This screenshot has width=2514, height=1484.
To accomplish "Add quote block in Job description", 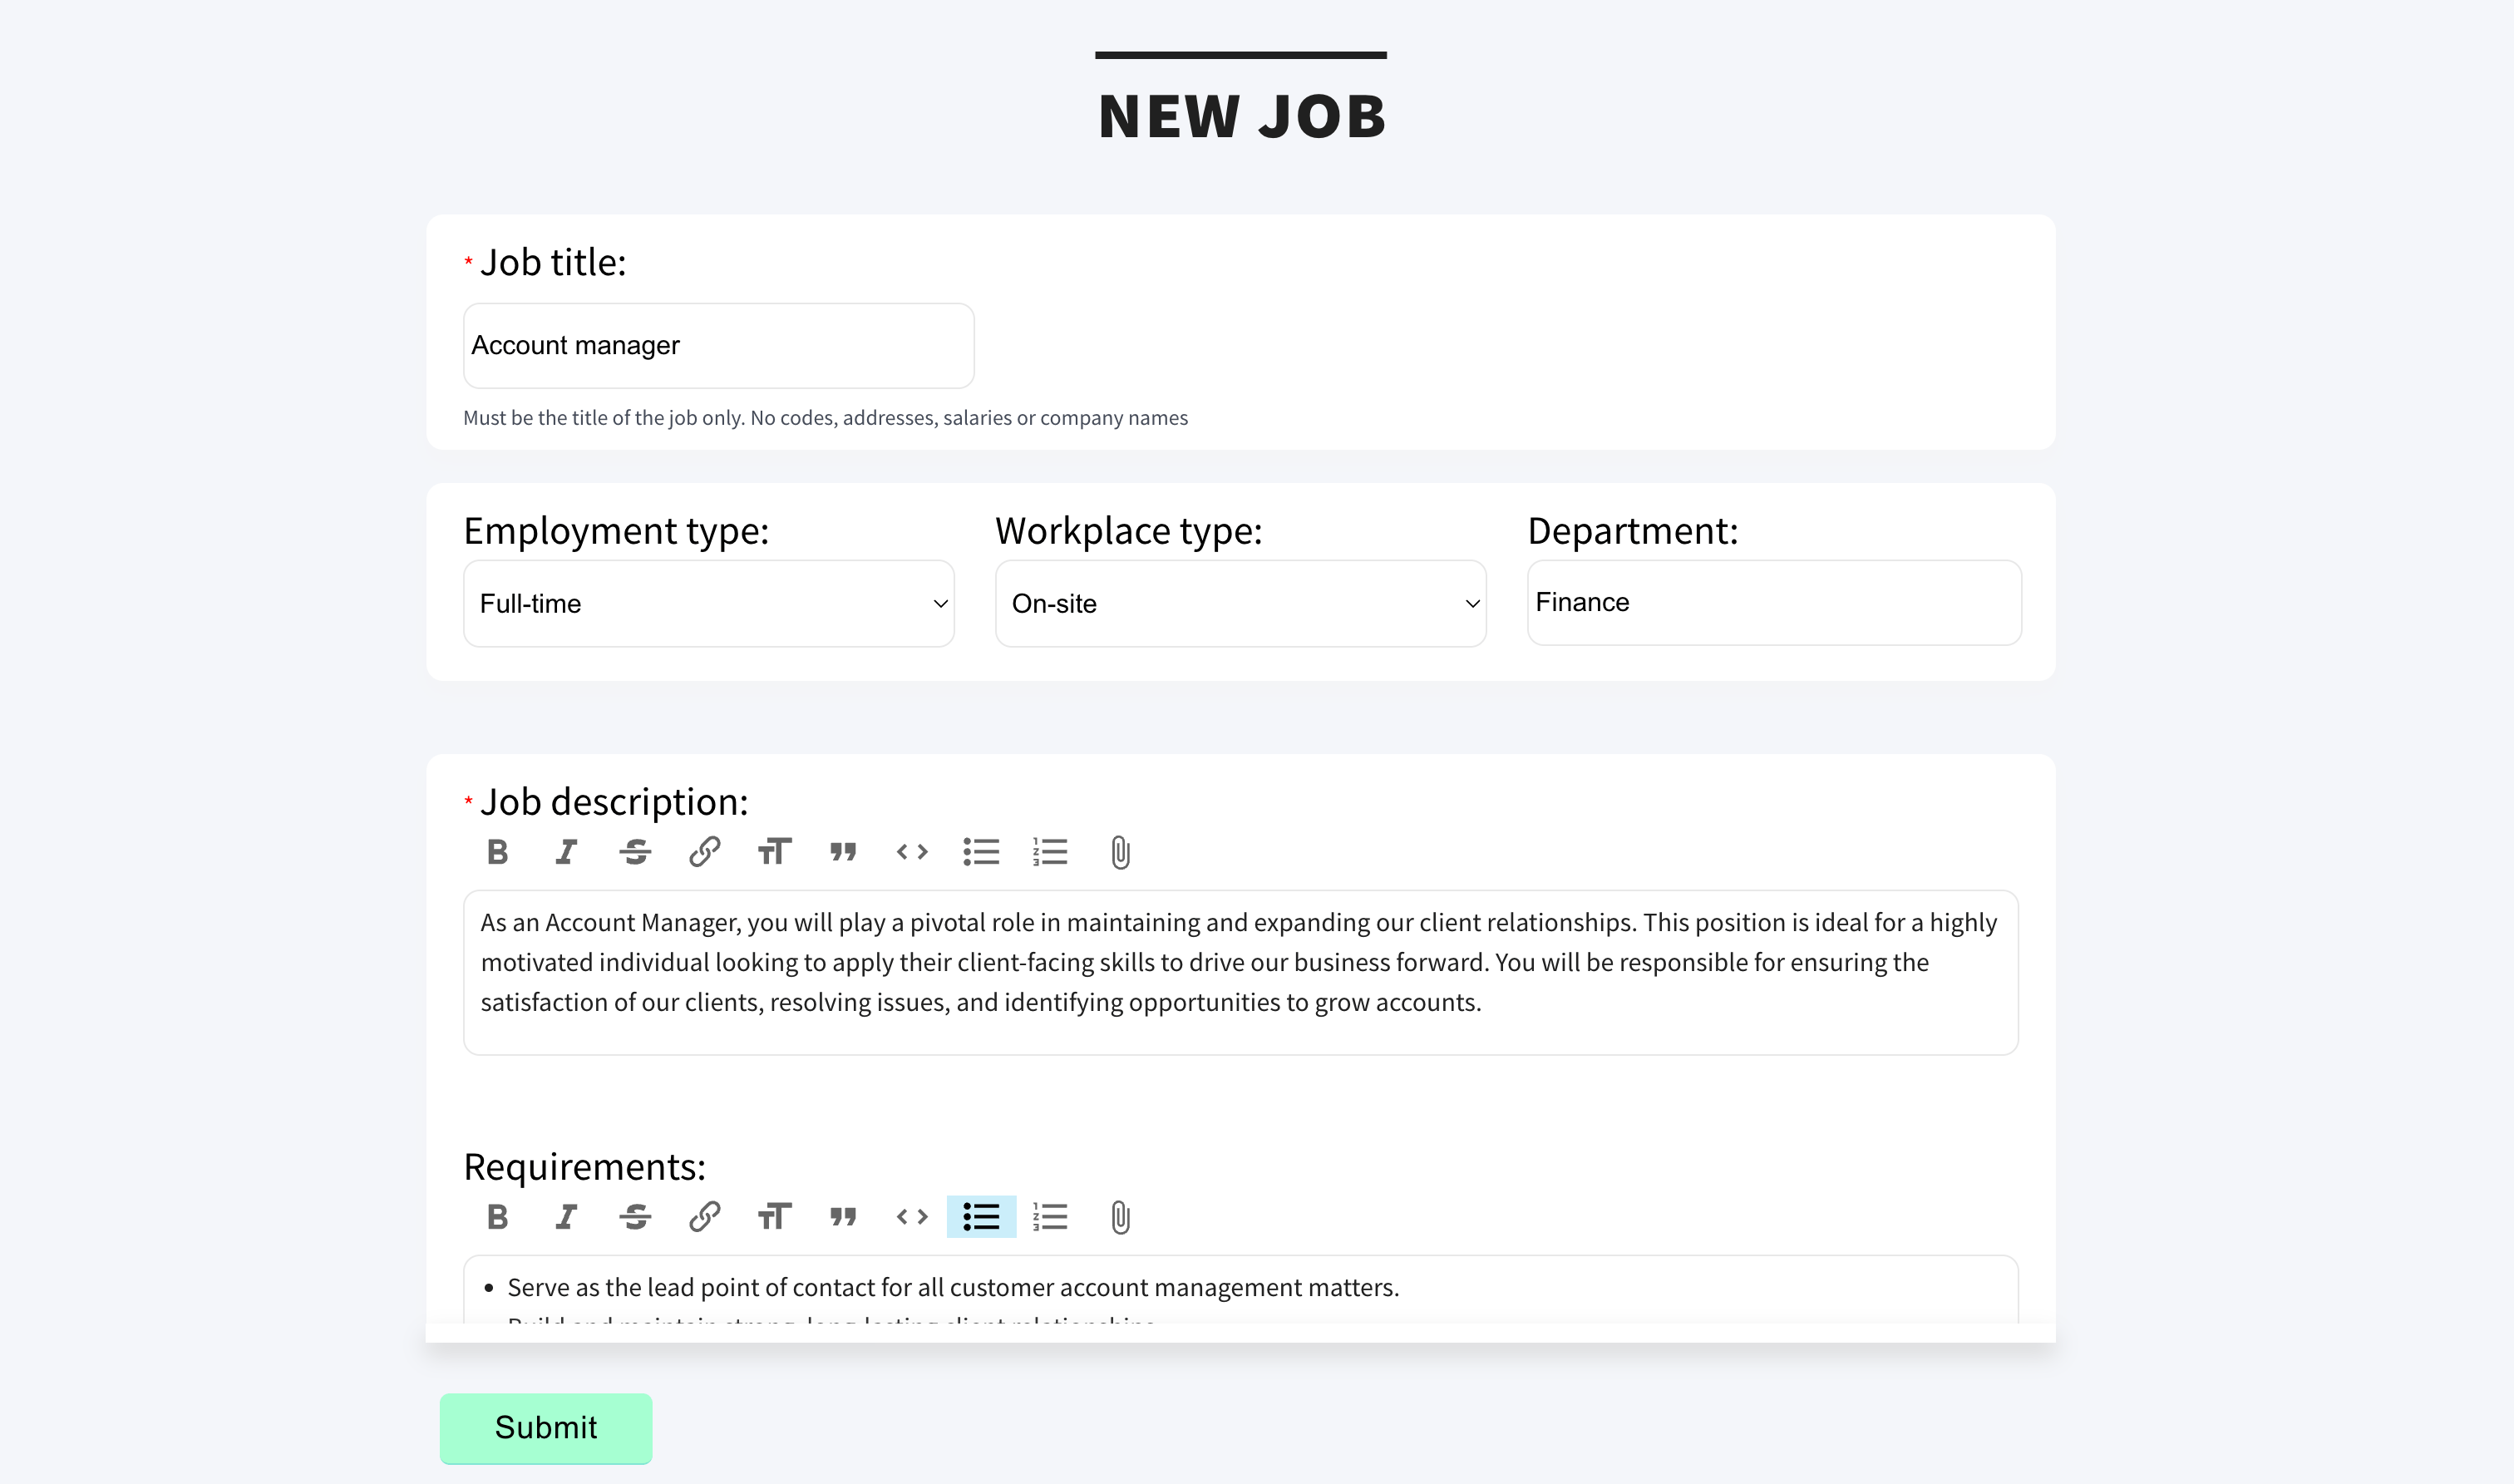I will 843,852.
